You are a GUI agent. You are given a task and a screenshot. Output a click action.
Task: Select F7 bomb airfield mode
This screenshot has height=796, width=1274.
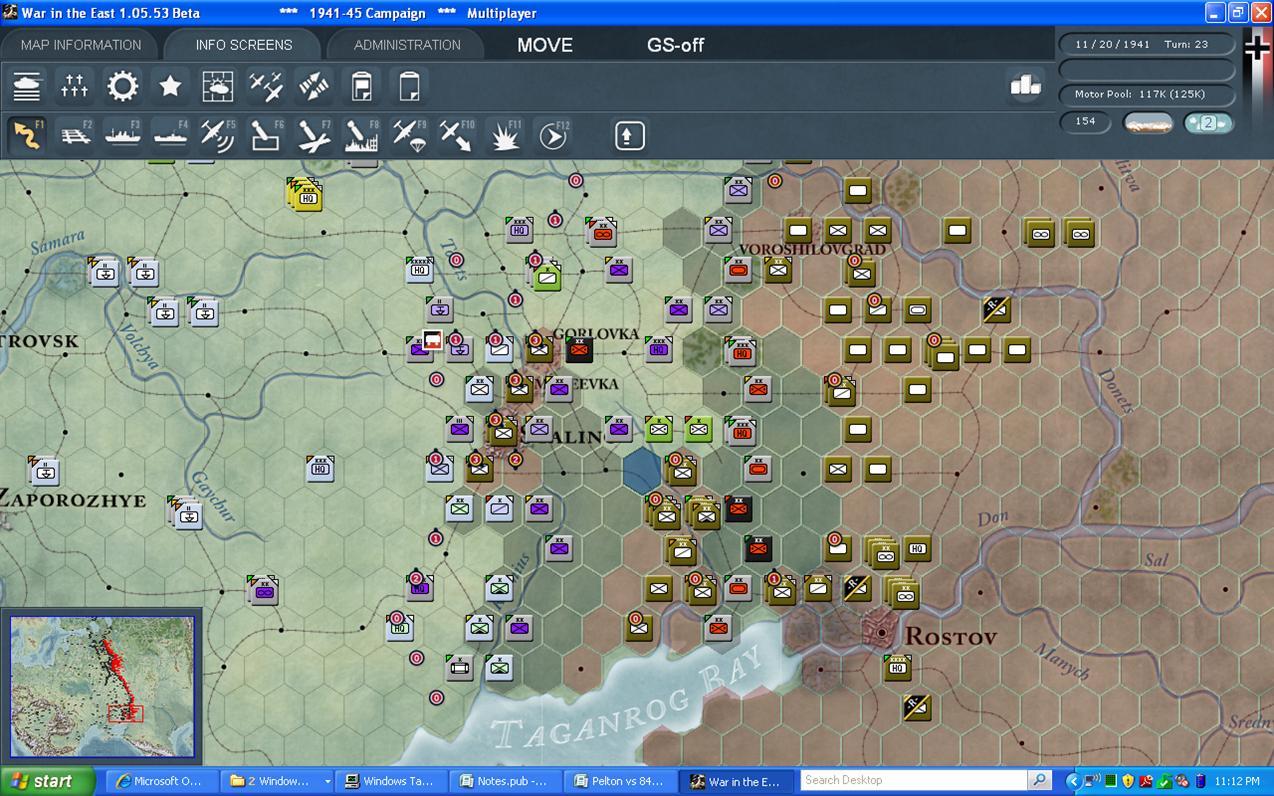[x=314, y=135]
